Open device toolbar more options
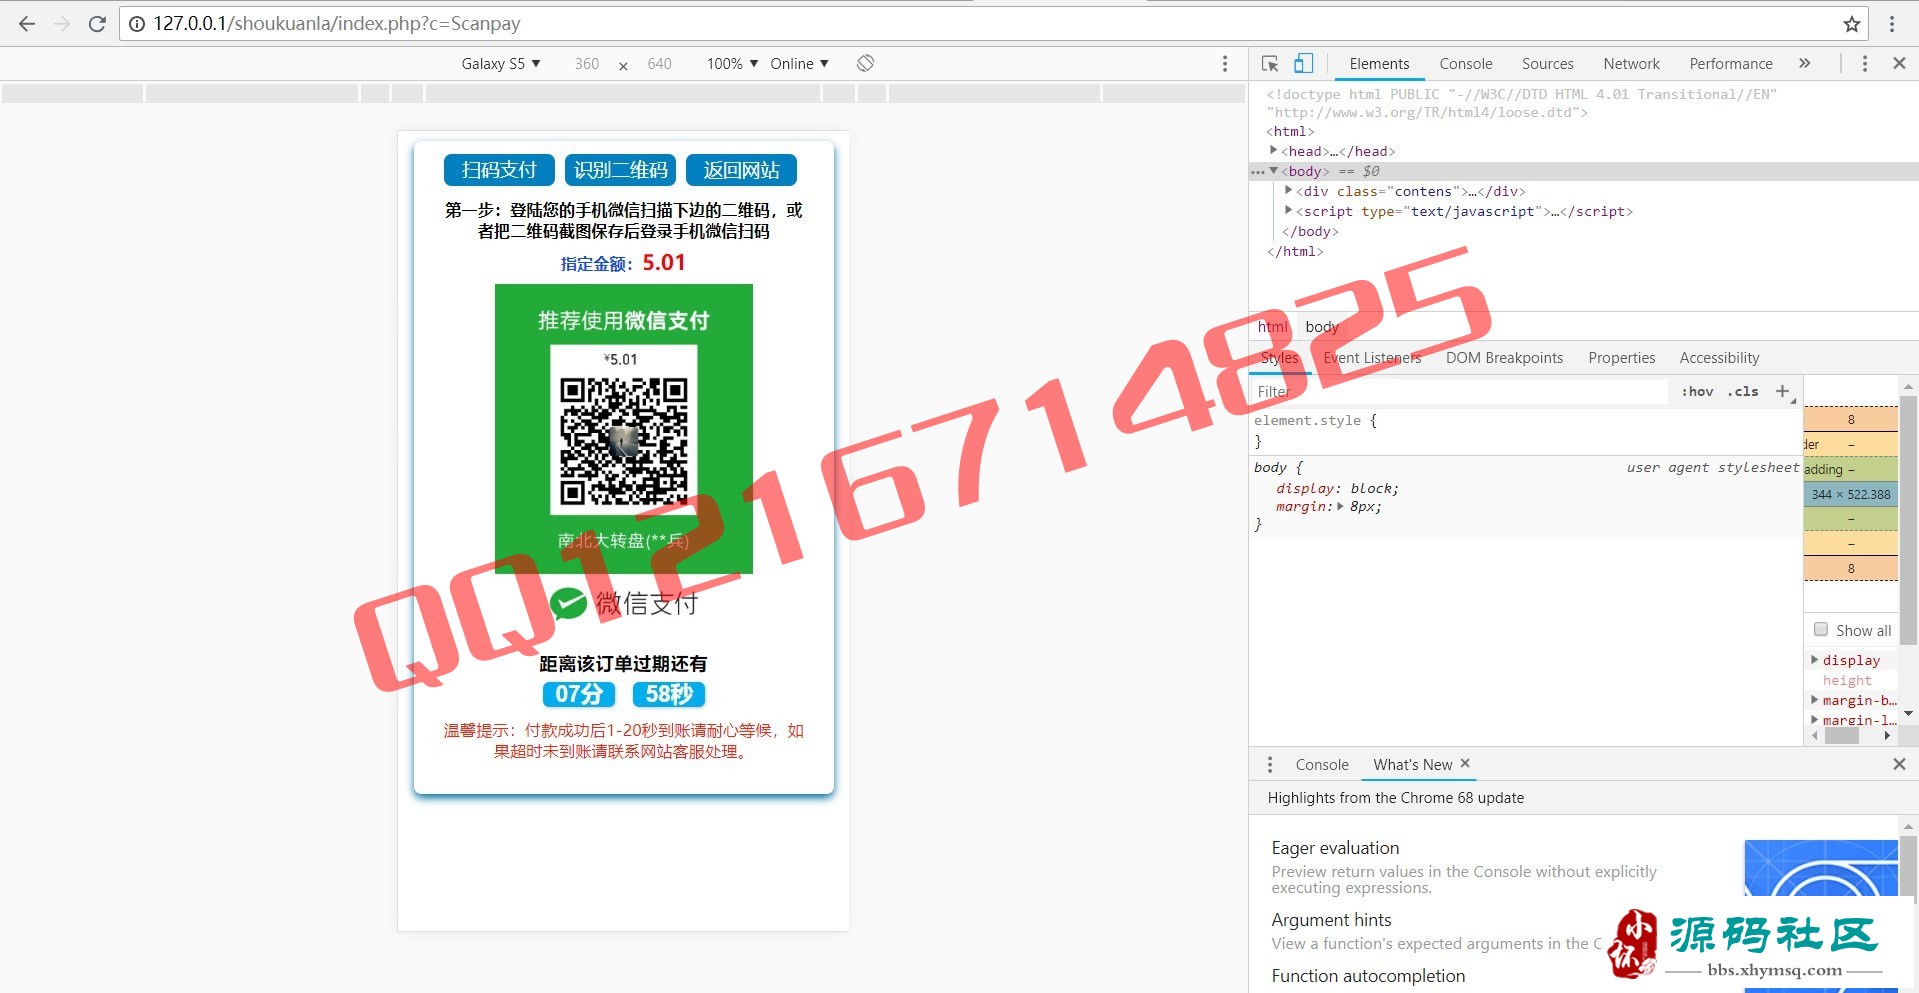Viewport: 1919px width, 993px height. coord(1225,63)
